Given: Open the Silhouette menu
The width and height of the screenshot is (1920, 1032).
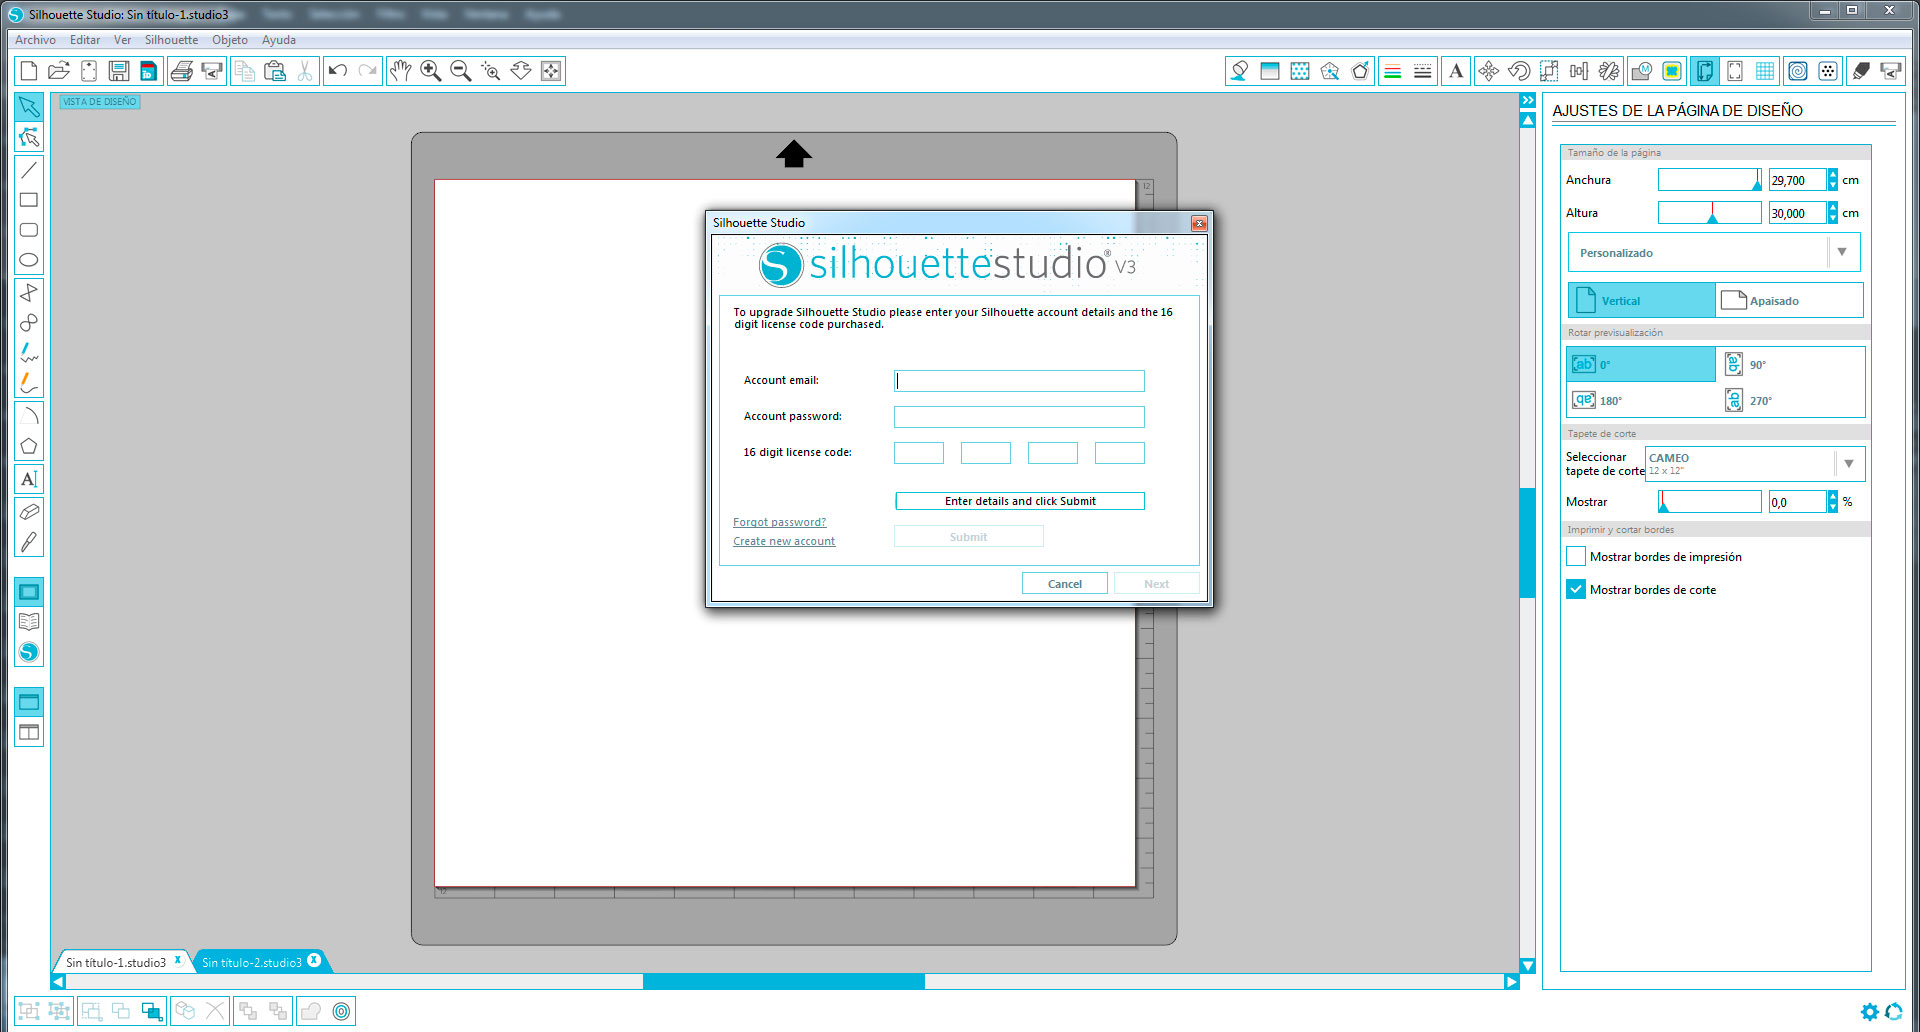Looking at the screenshot, I should pos(171,40).
